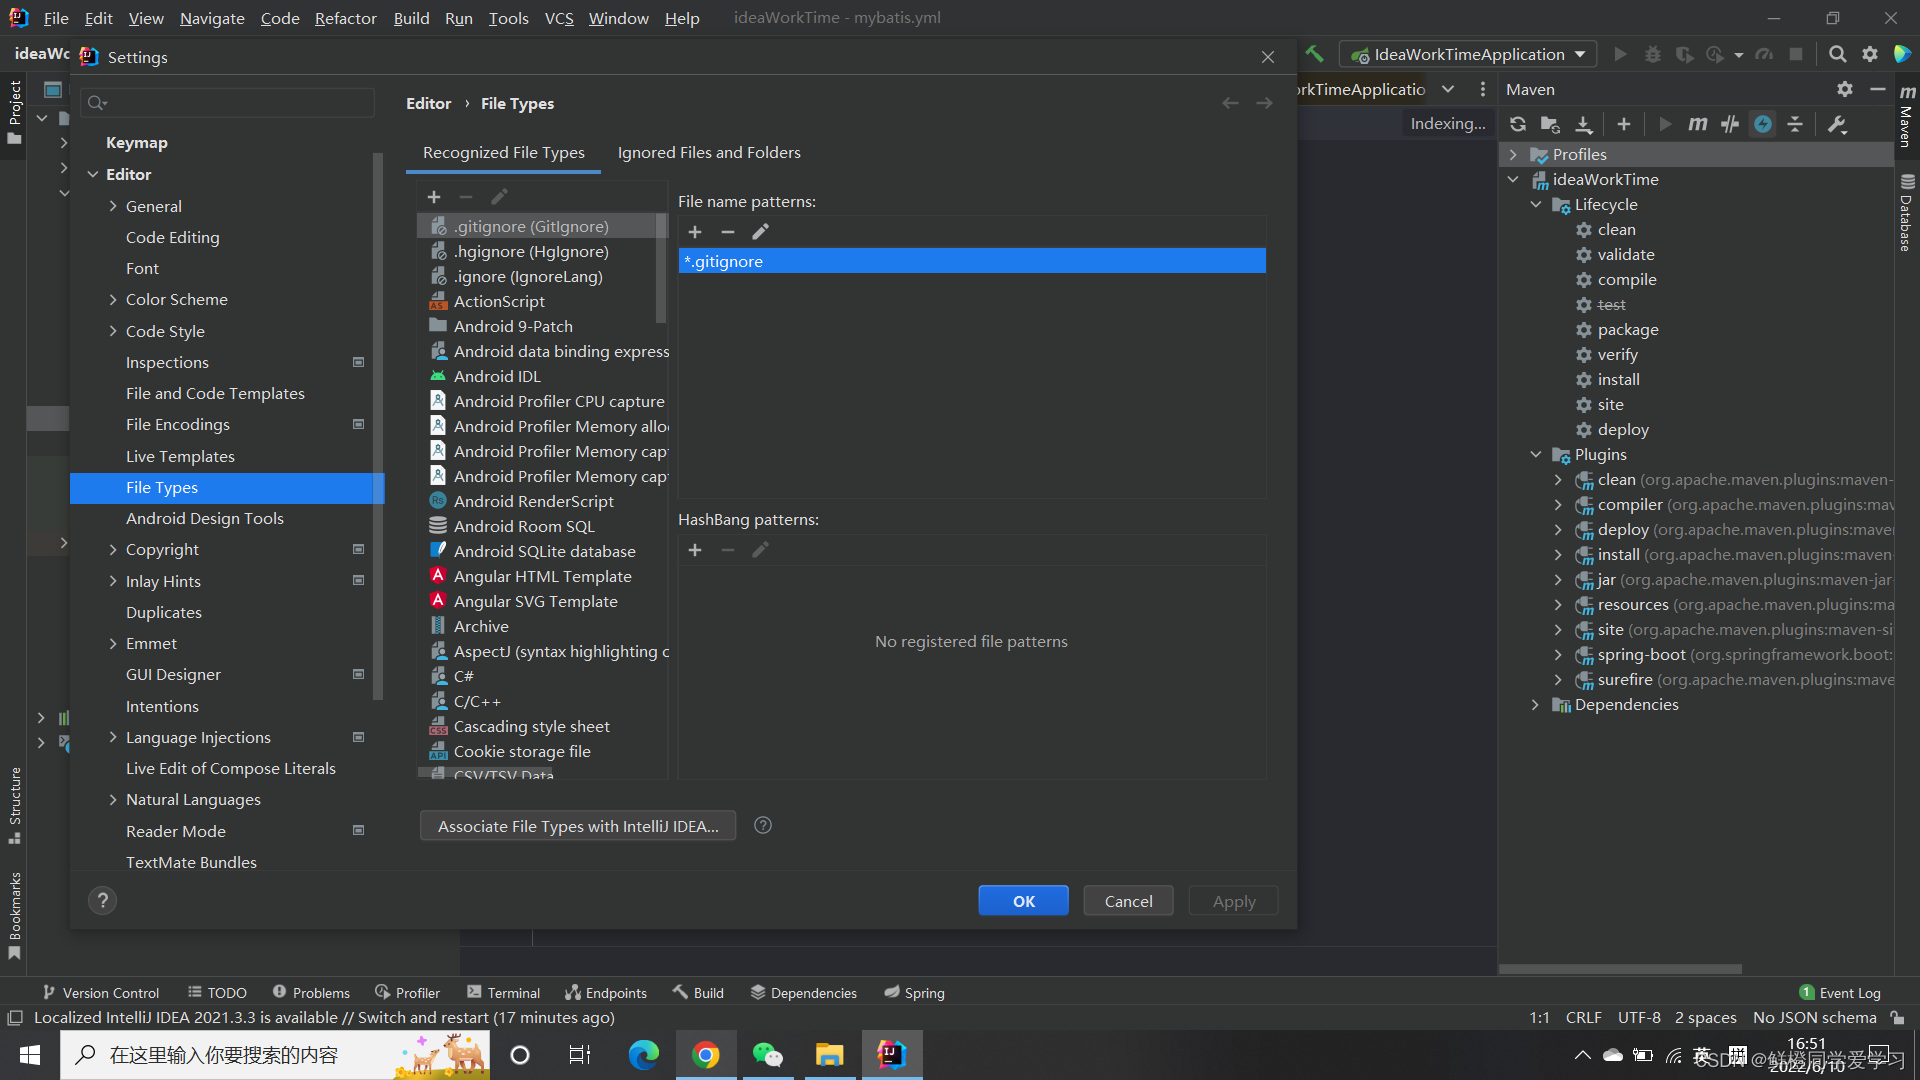The image size is (1920, 1080).
Task: Click the Associate File Types with IntelliJ IDEA button
Action: pos(578,825)
